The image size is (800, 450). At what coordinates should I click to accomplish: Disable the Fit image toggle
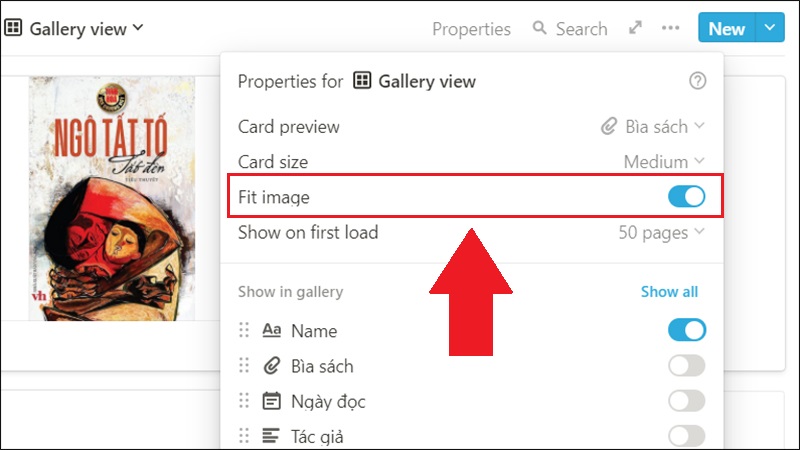[687, 197]
